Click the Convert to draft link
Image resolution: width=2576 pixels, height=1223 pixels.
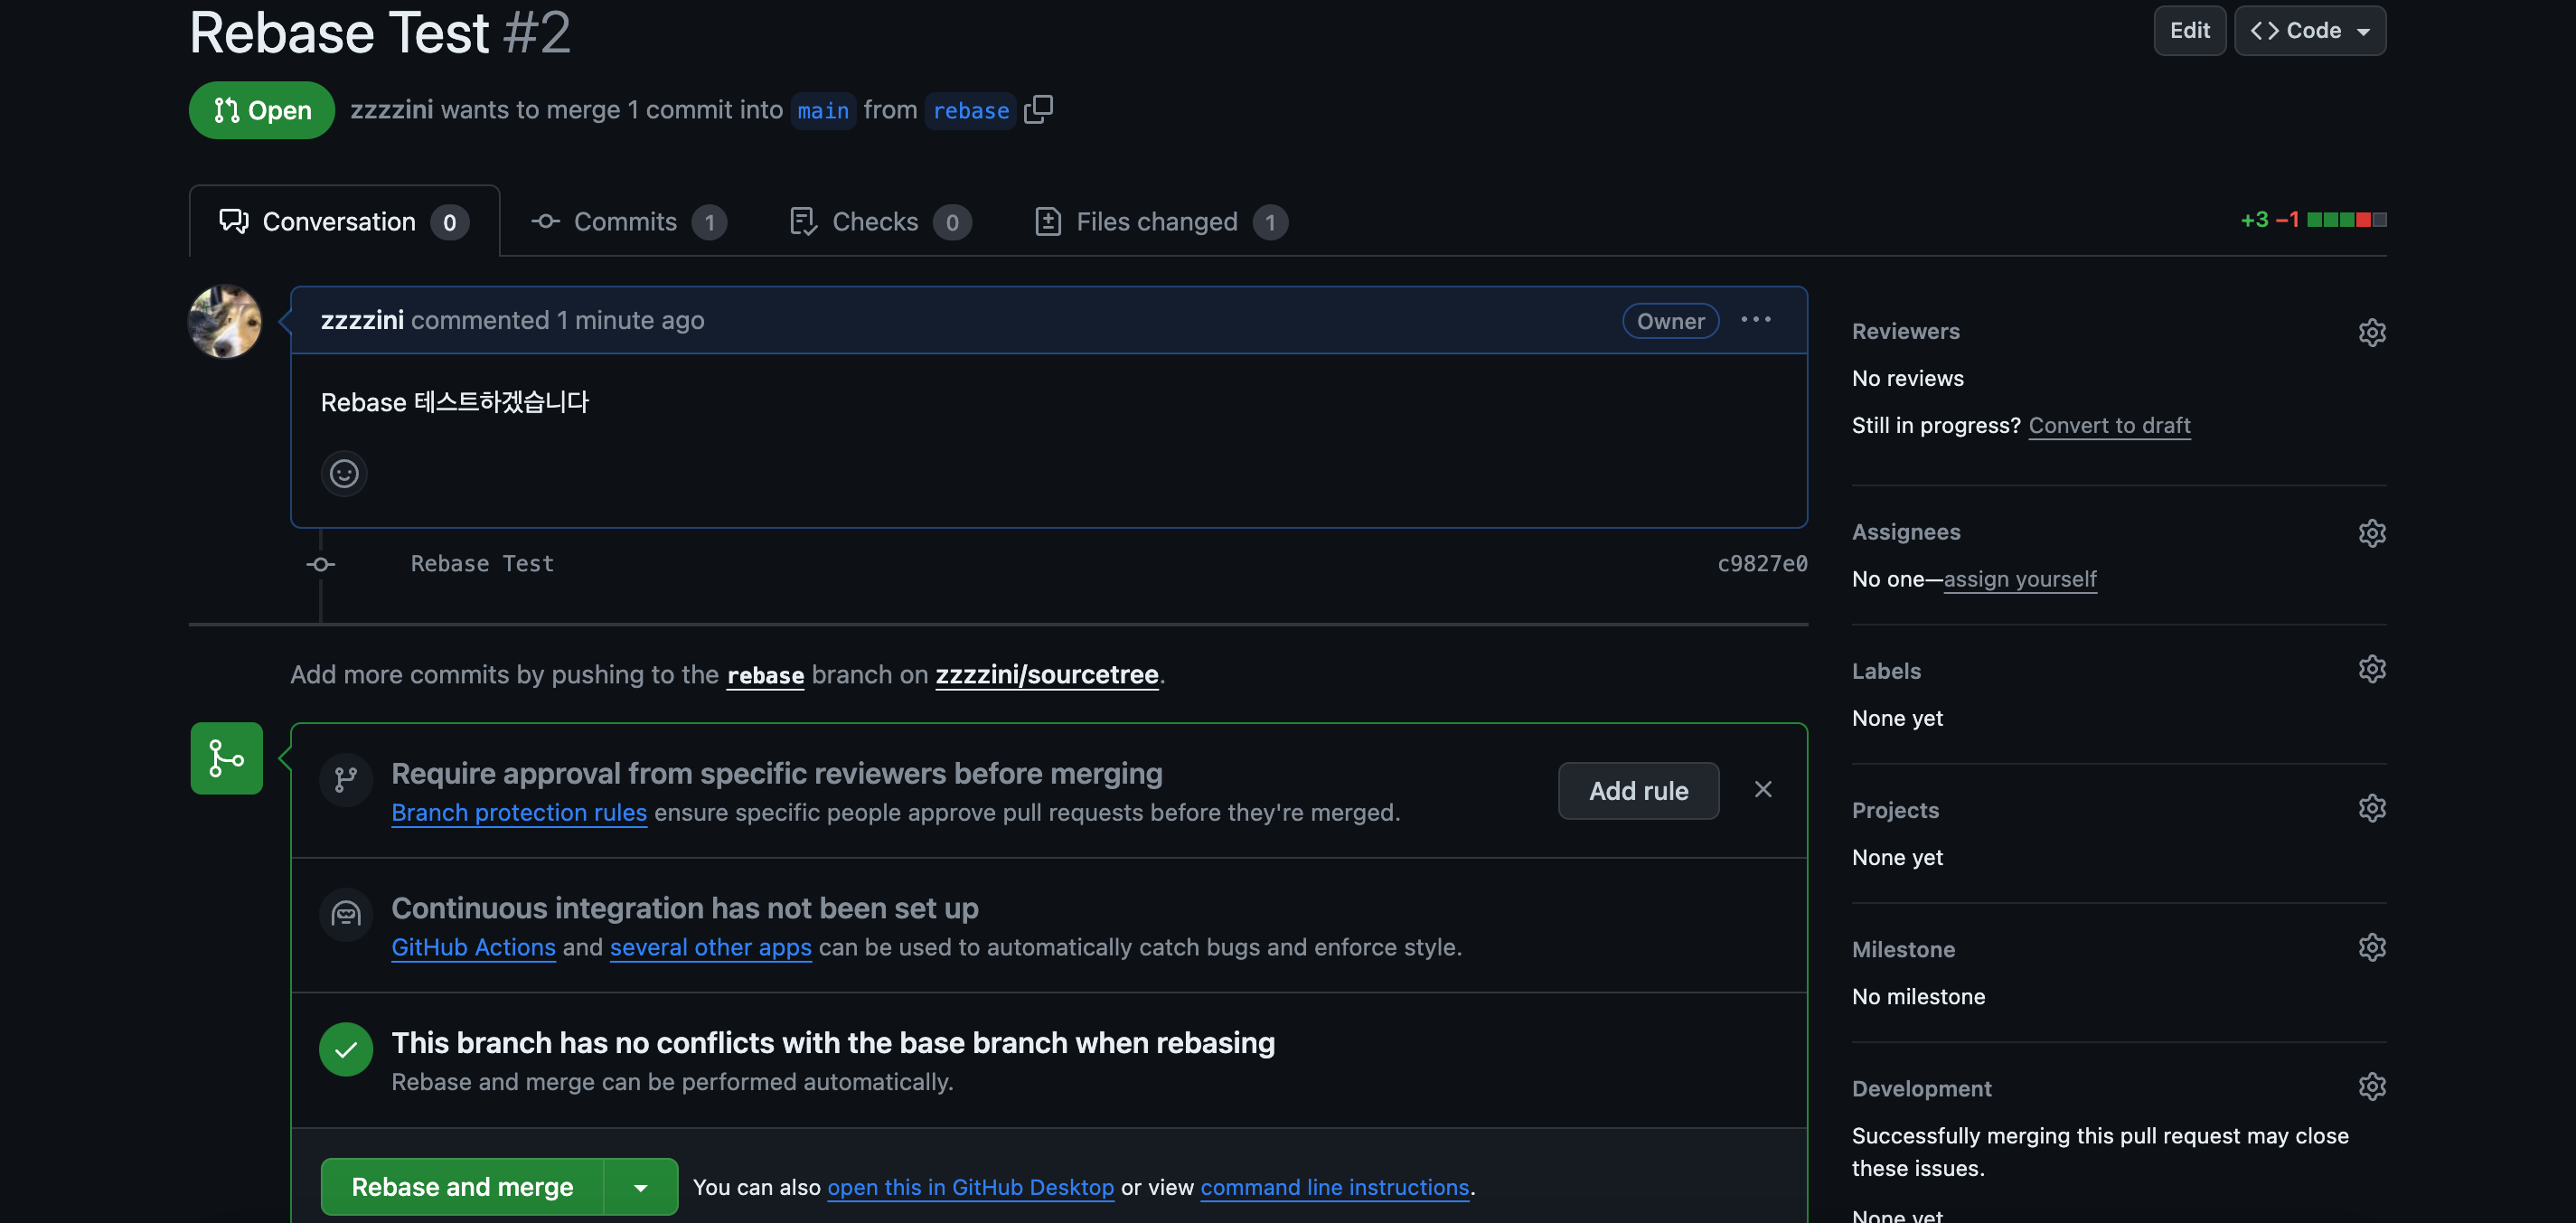click(2109, 425)
